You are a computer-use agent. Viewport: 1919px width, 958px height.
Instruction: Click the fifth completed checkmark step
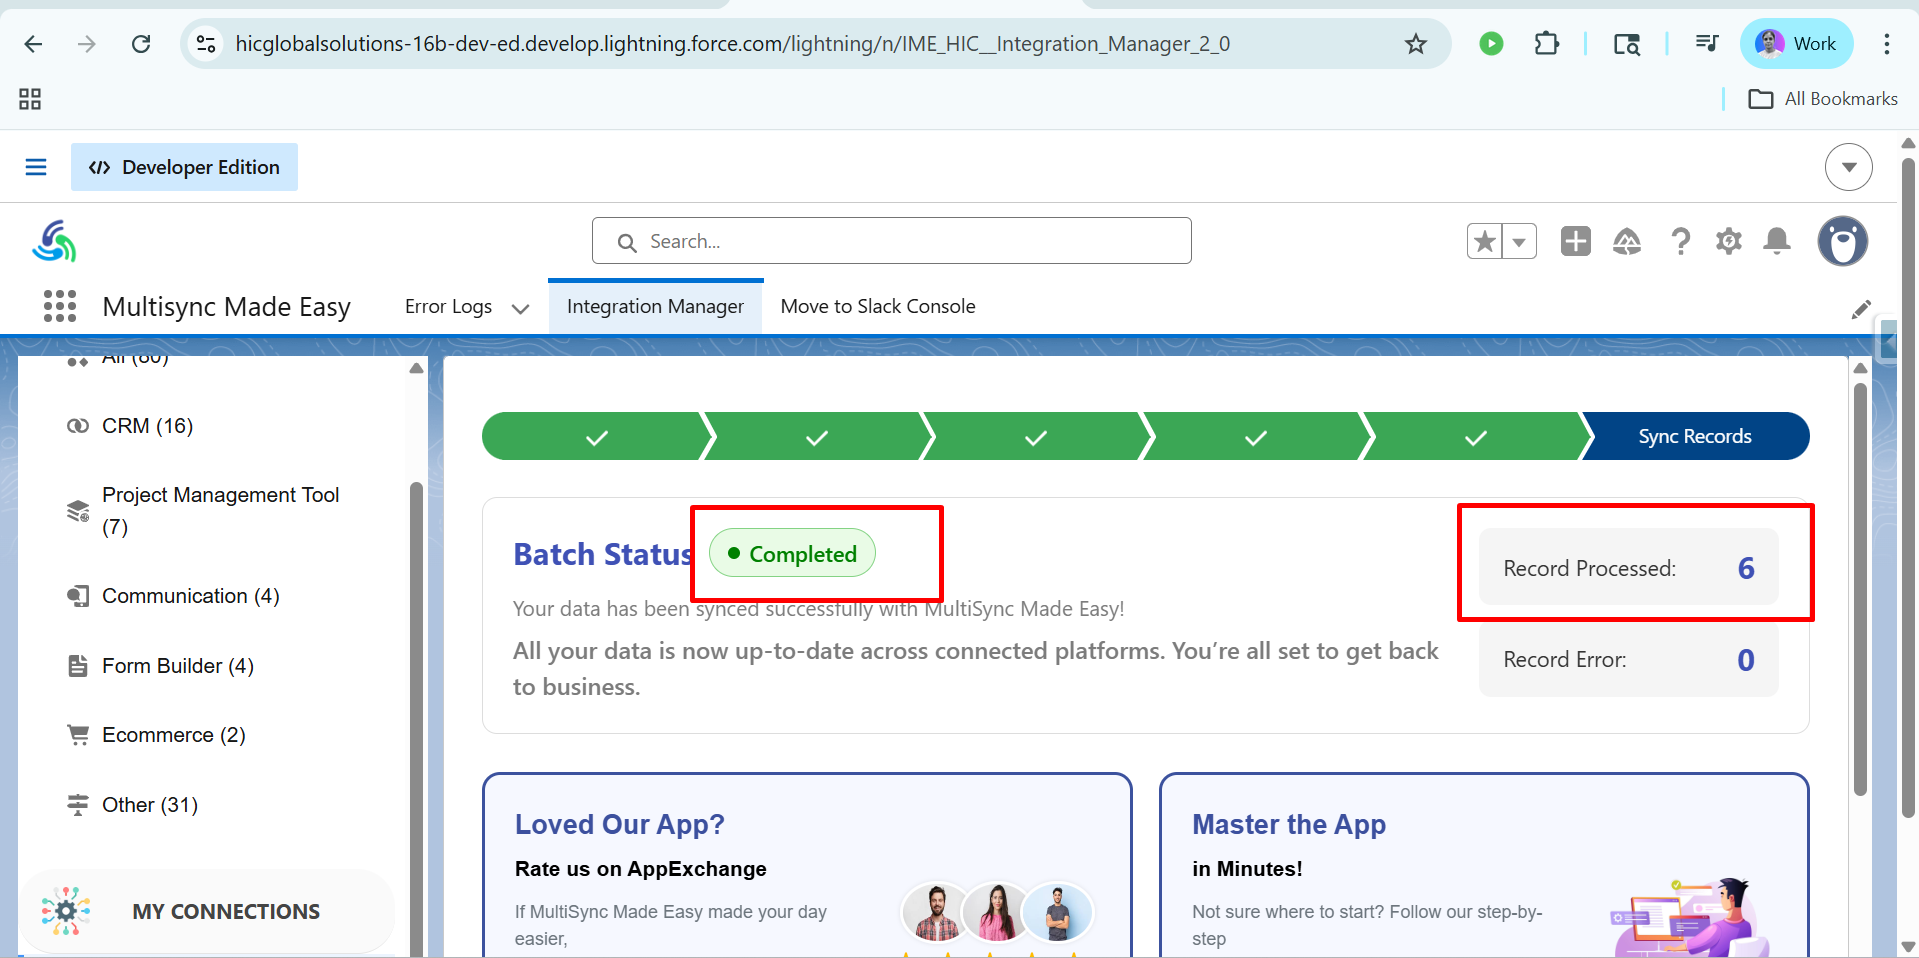click(x=1475, y=436)
